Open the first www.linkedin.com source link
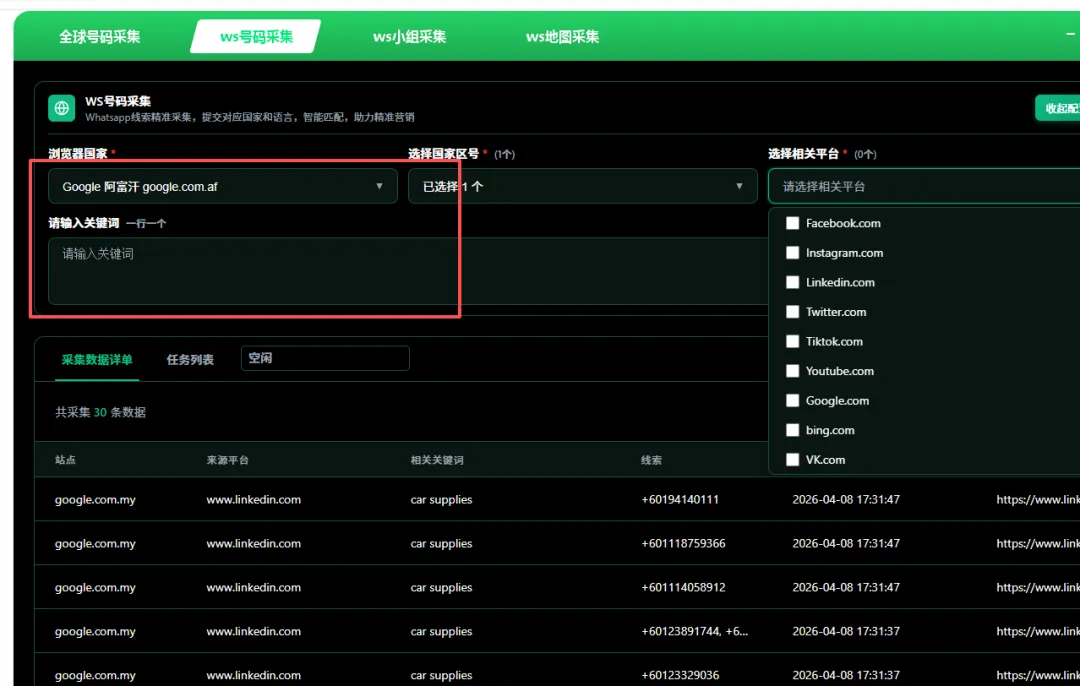 pyautogui.click(x=253, y=499)
